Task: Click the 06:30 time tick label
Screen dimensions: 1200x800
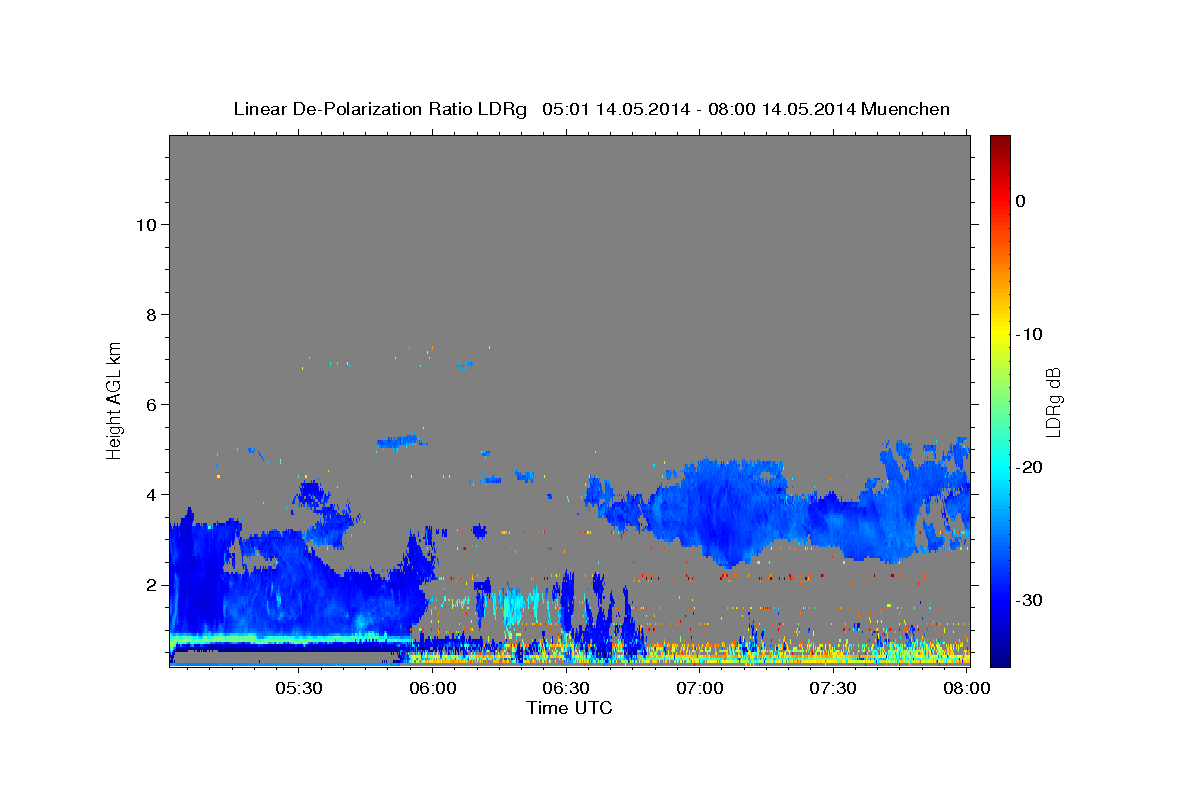Action: [x=566, y=688]
